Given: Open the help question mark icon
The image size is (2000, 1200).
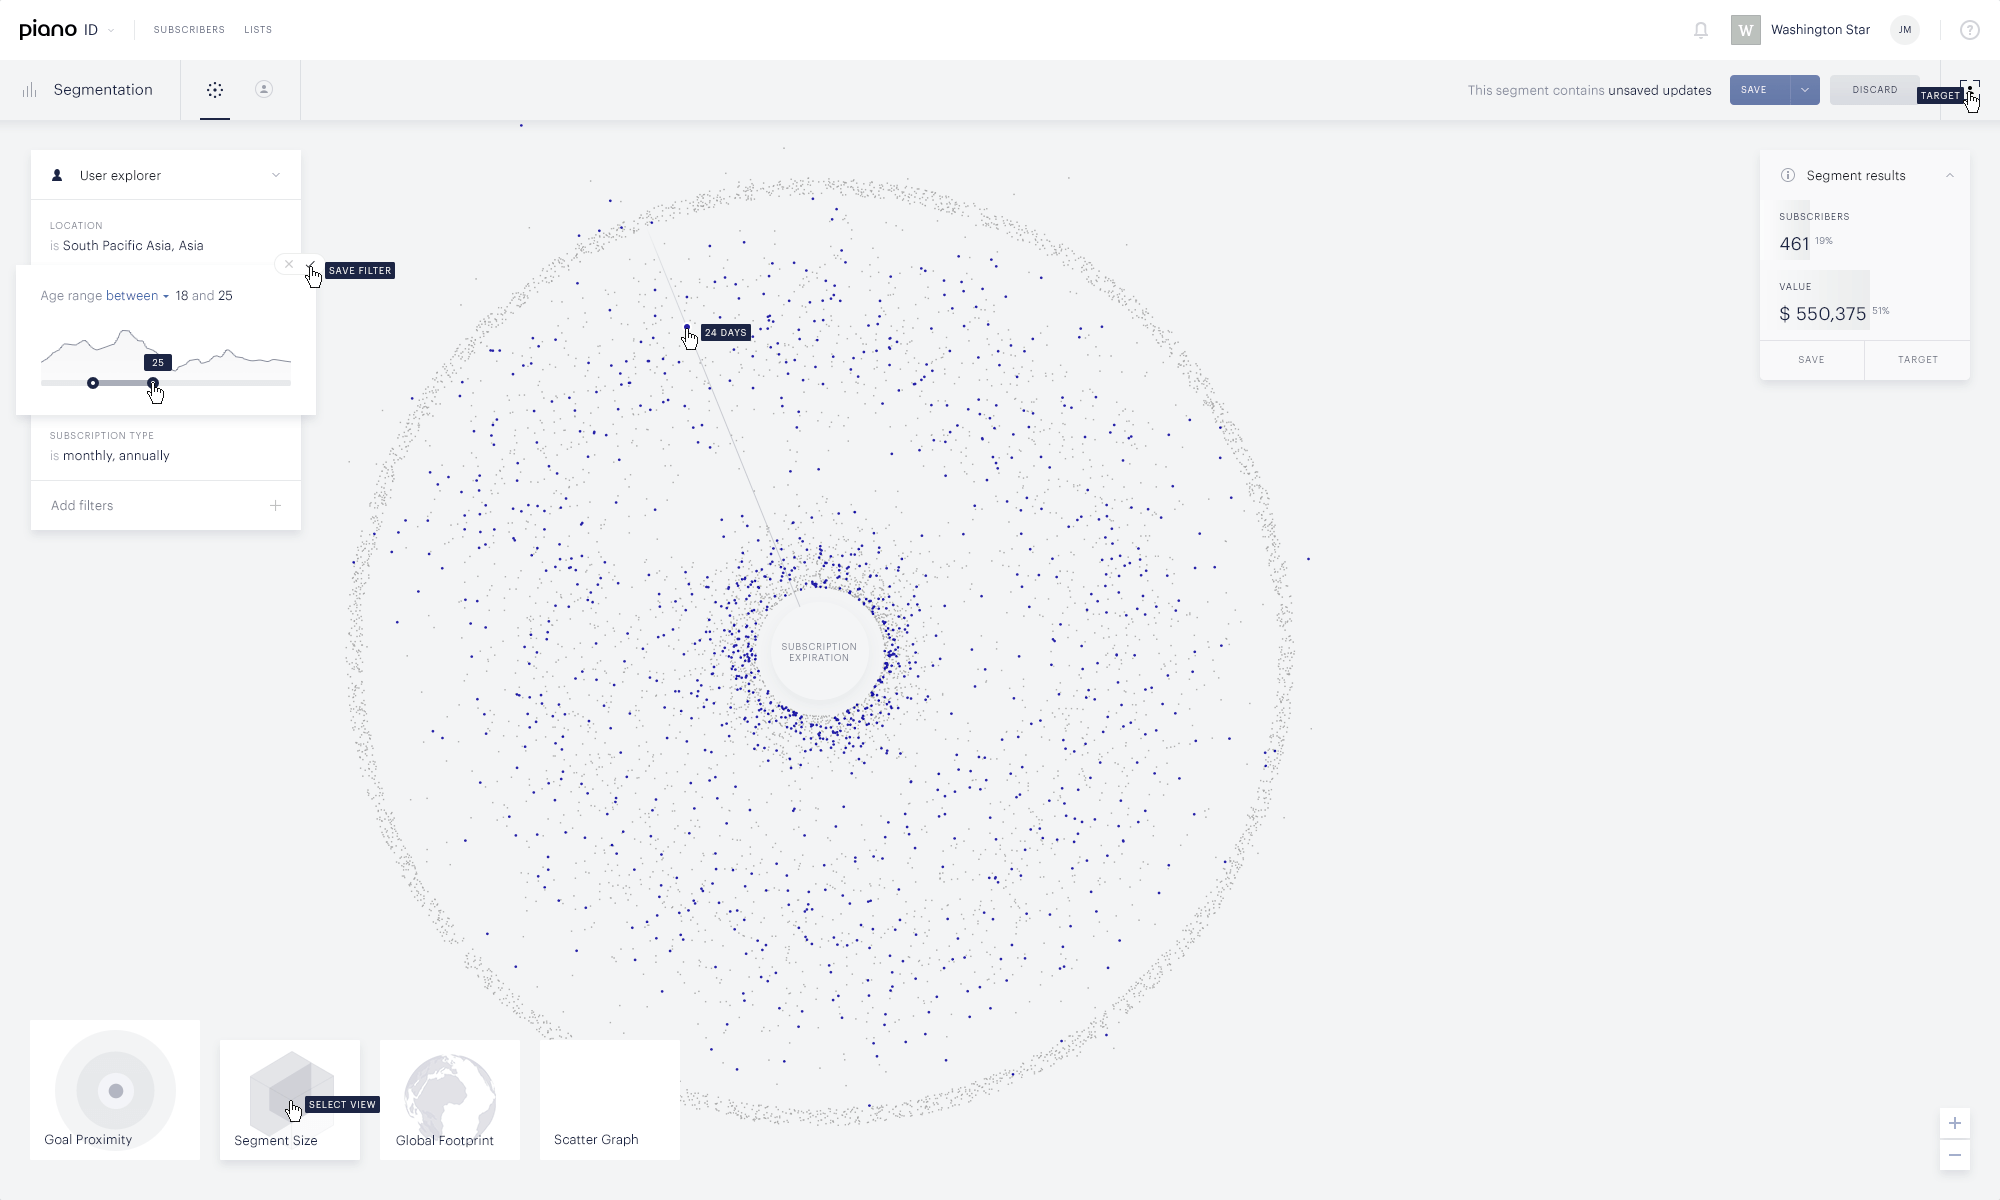Looking at the screenshot, I should click(x=1969, y=30).
